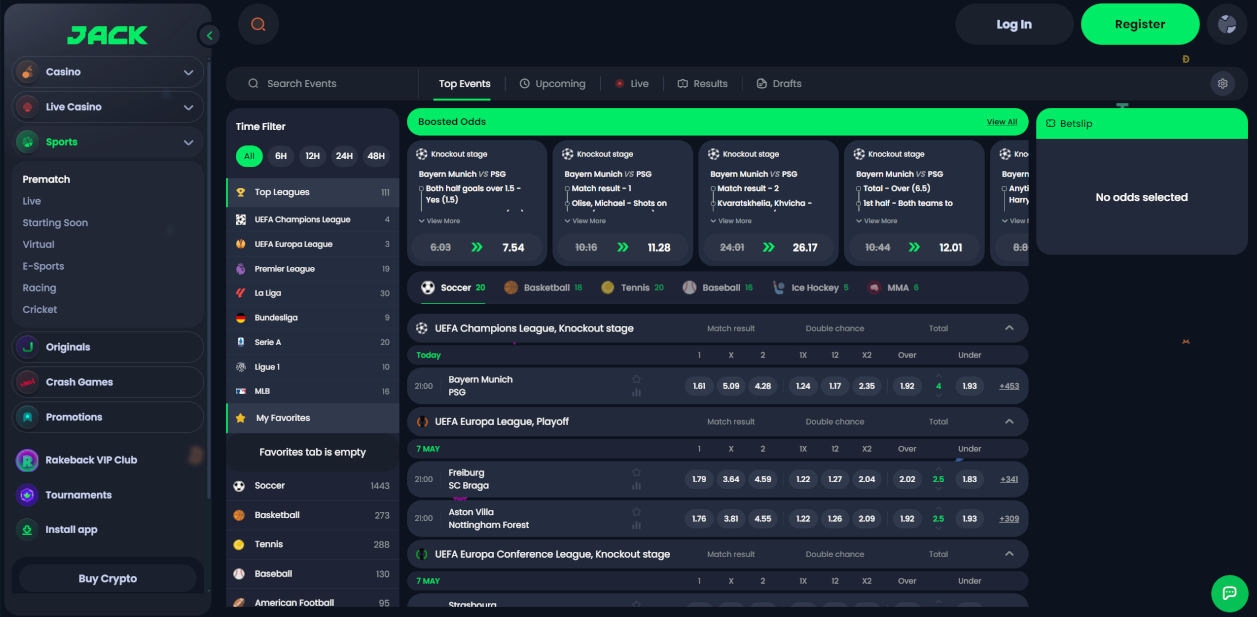Open E-Sports in Sports submenu

43,266
